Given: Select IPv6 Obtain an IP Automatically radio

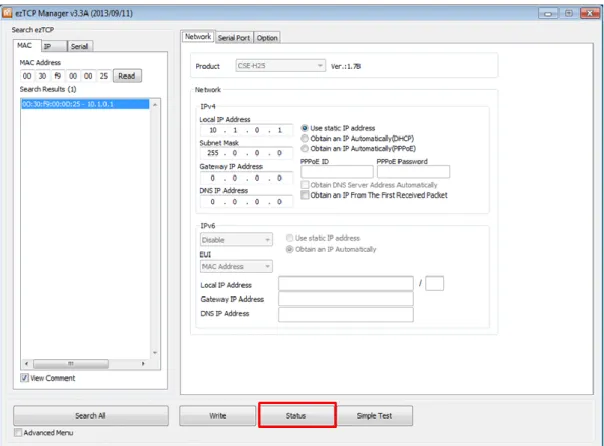Looking at the screenshot, I should [289, 249].
